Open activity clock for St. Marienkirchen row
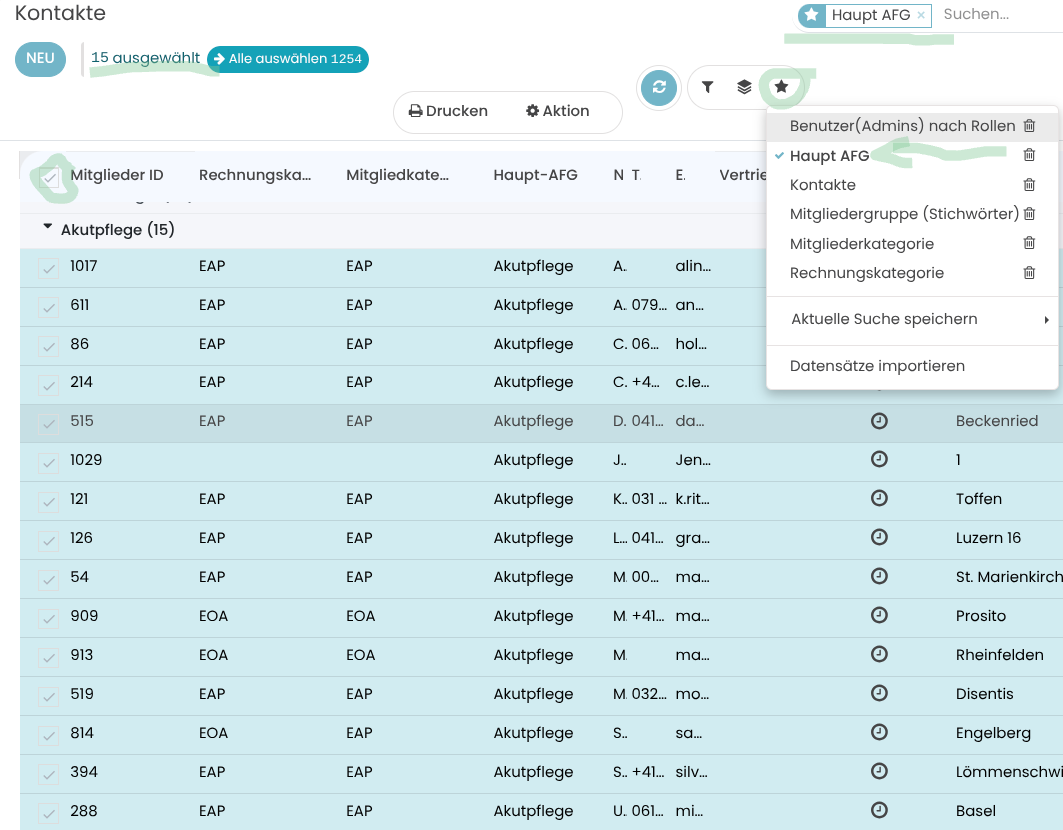Image resolution: width=1063 pixels, height=830 pixels. pos(879,576)
